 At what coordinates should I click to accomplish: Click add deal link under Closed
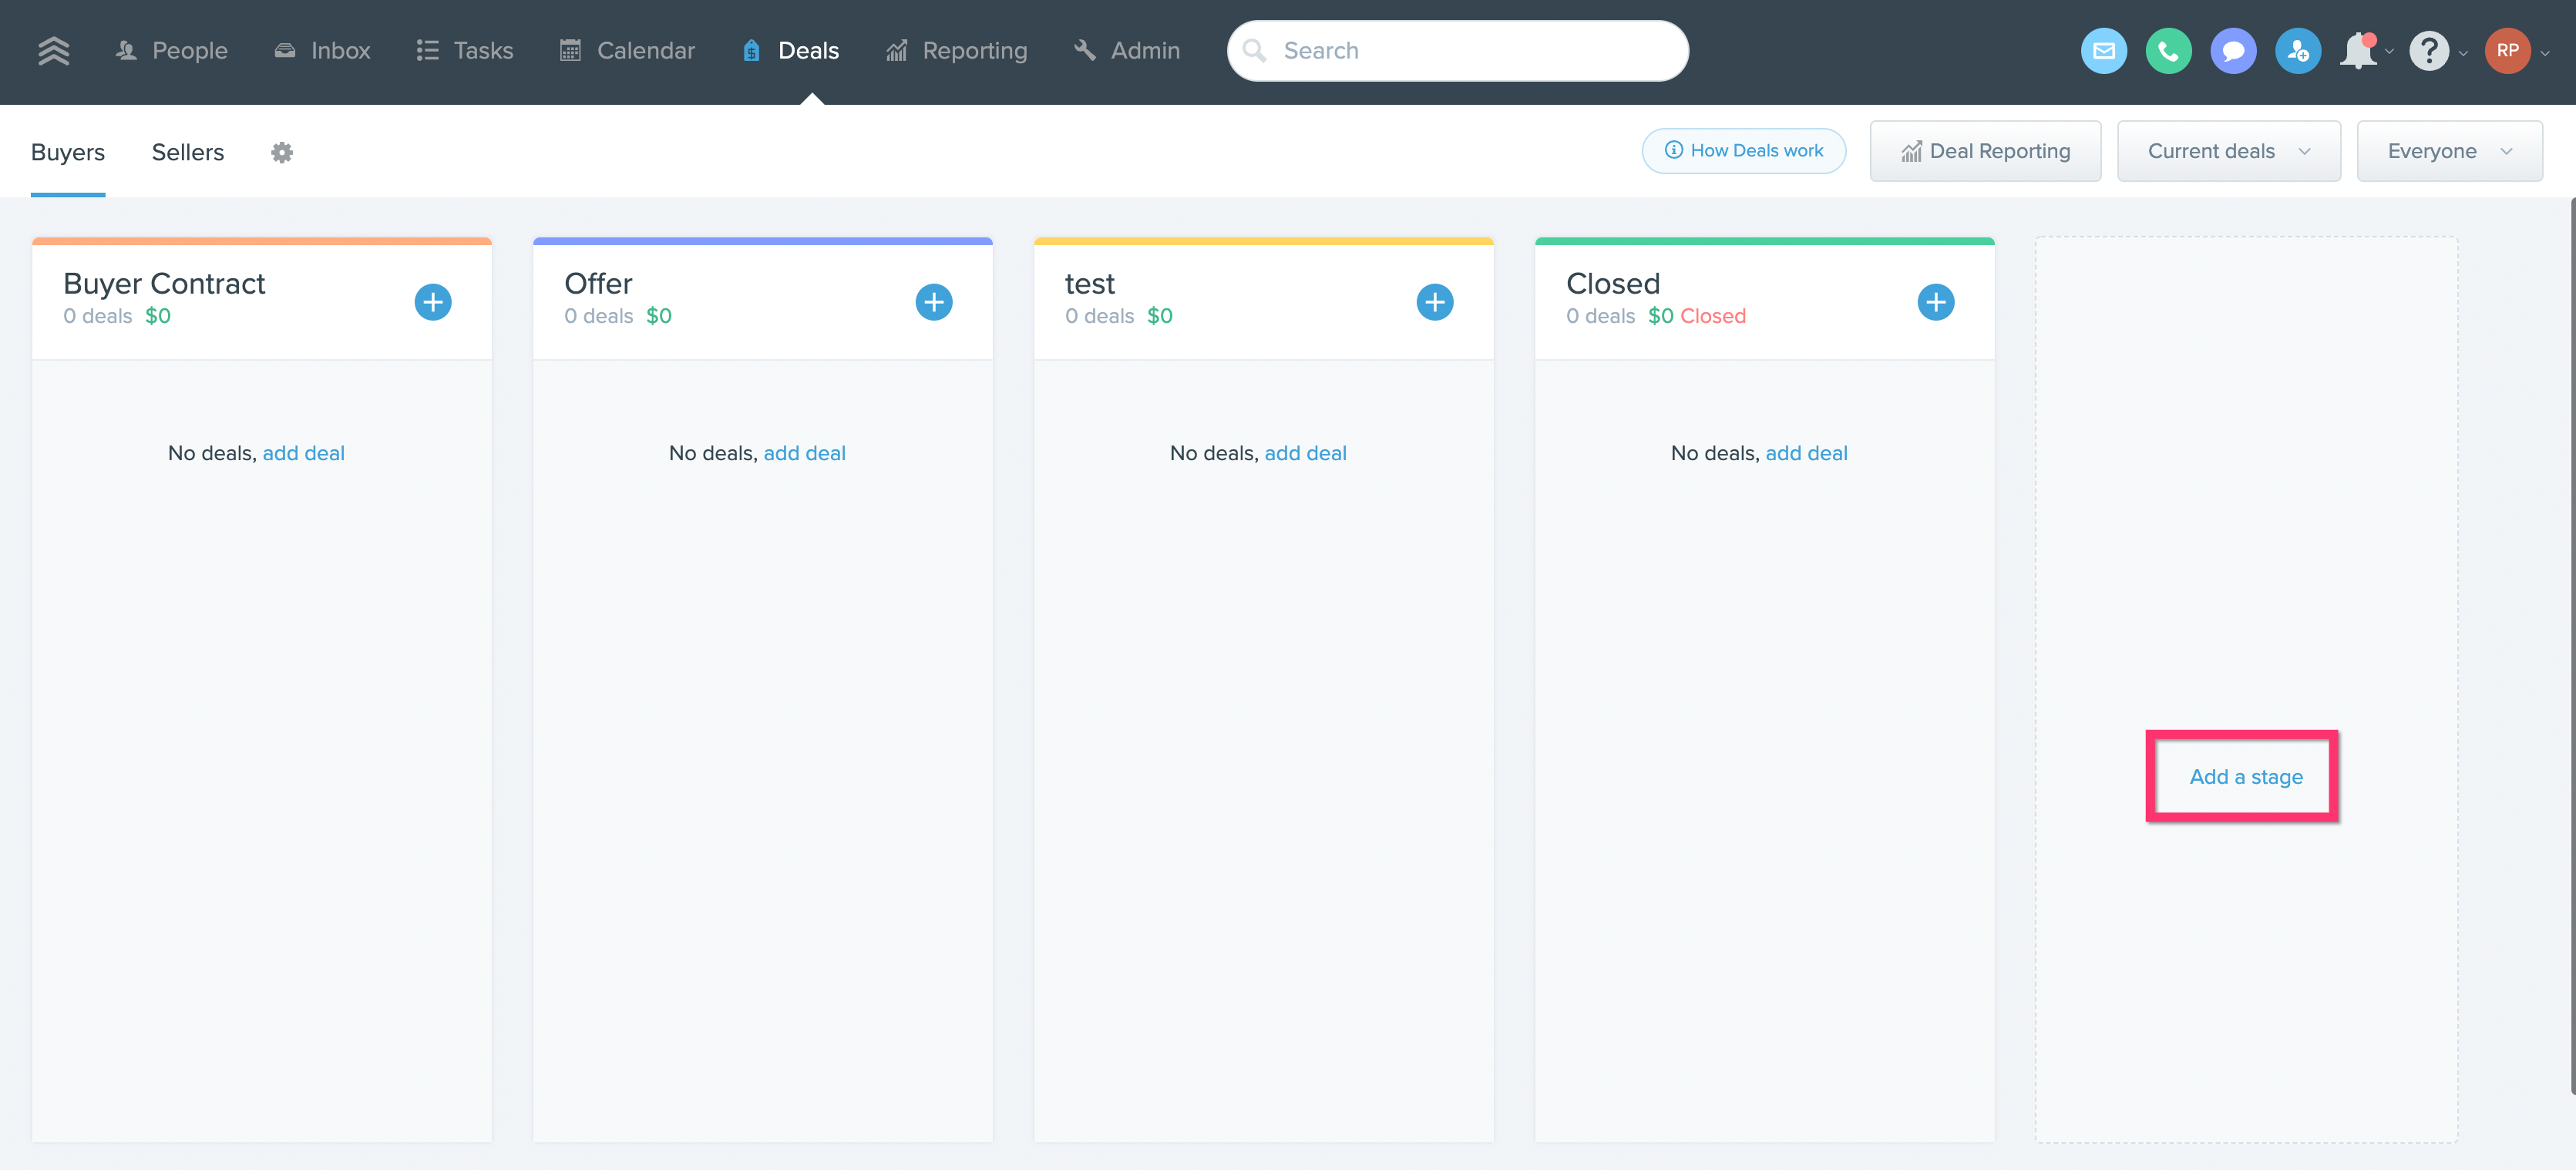pos(1806,453)
